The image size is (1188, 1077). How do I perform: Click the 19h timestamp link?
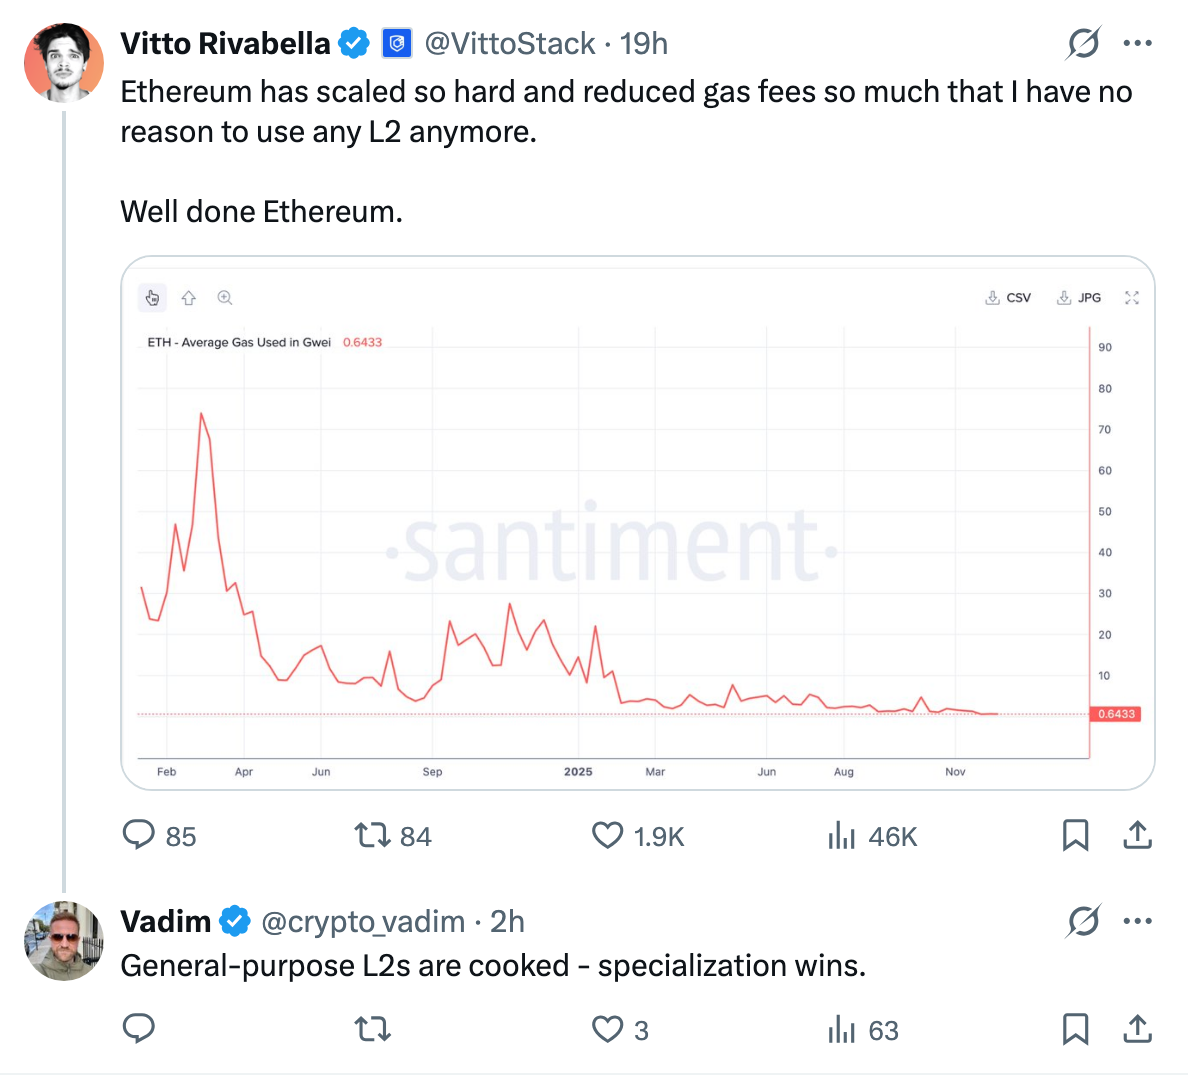point(647,43)
